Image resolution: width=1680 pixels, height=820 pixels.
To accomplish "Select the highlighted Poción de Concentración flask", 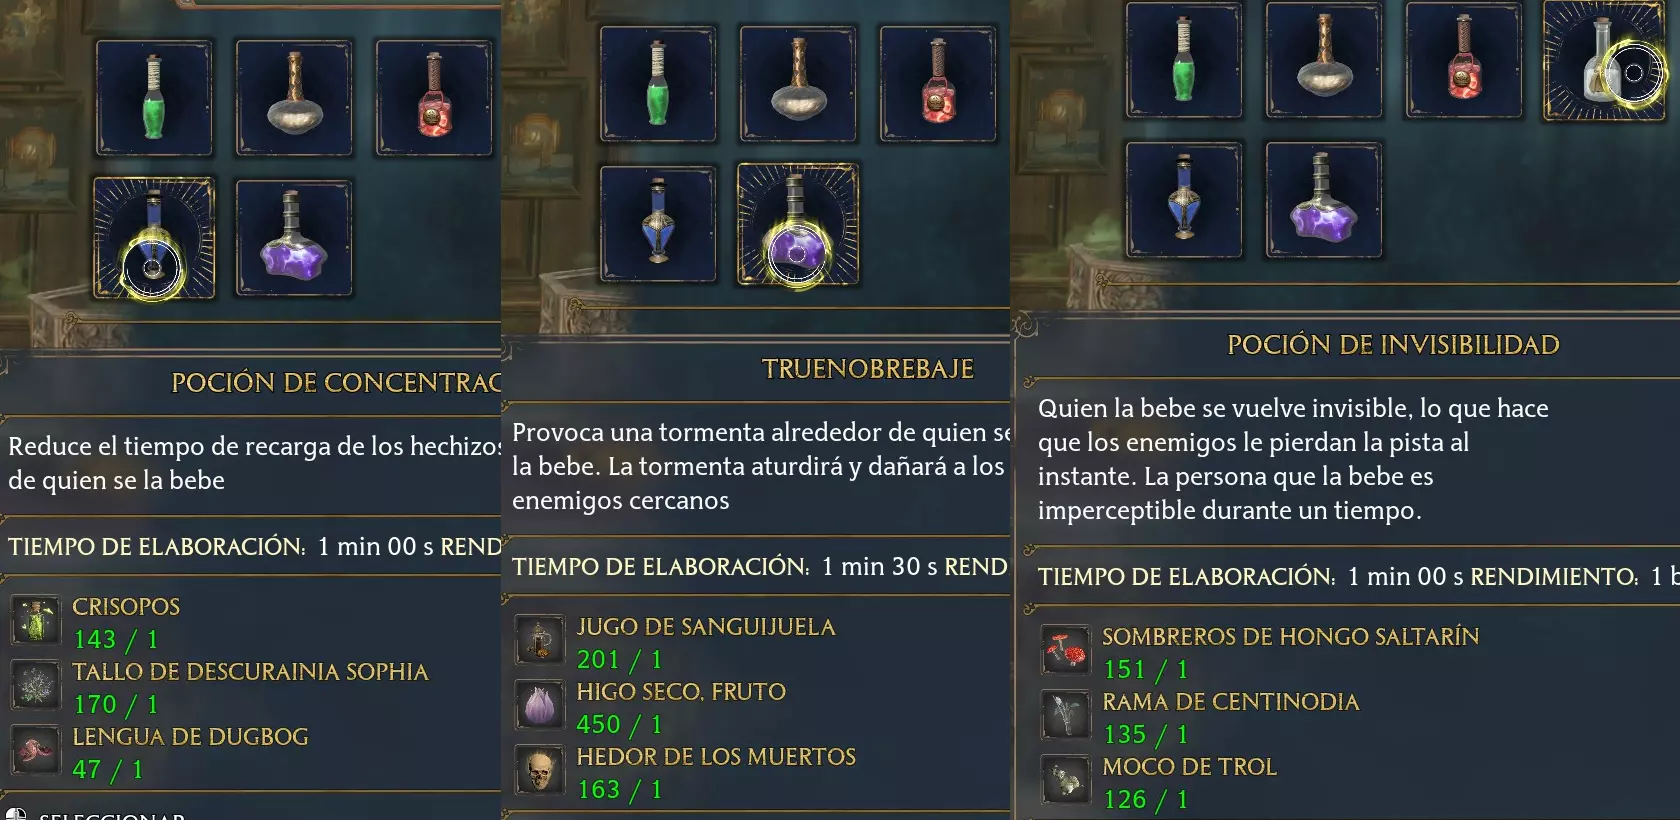I will (x=153, y=238).
